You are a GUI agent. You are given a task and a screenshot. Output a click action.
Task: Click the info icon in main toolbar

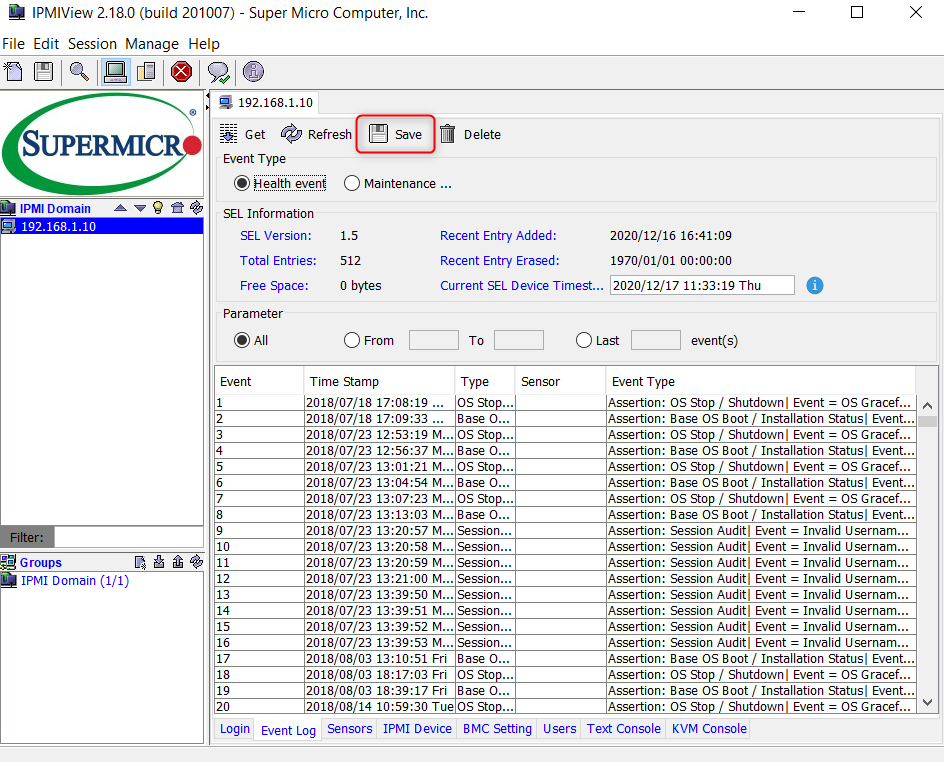(253, 72)
